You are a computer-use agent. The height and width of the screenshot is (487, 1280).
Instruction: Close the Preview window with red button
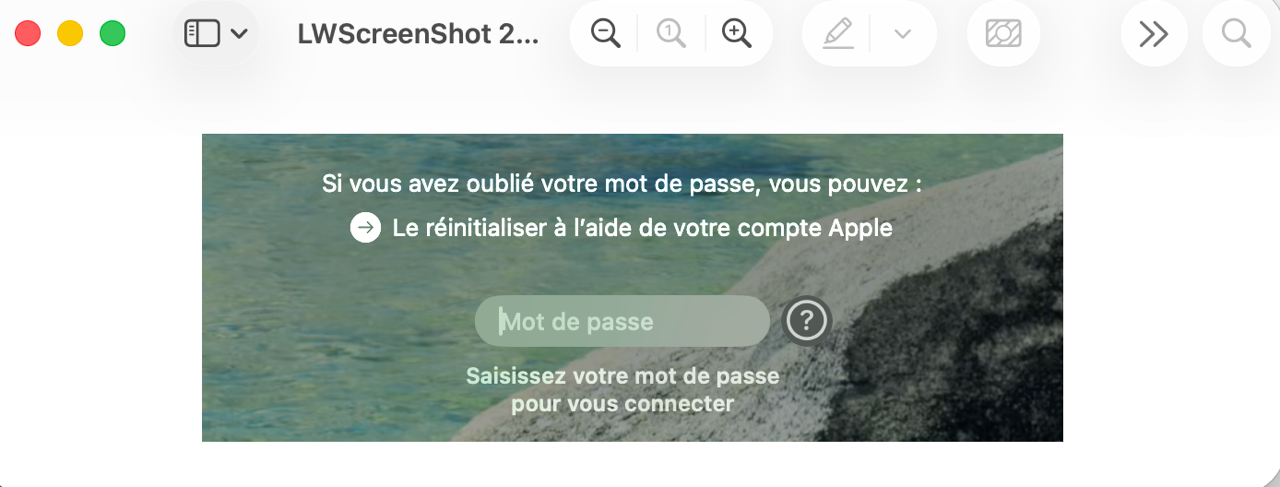tap(28, 34)
